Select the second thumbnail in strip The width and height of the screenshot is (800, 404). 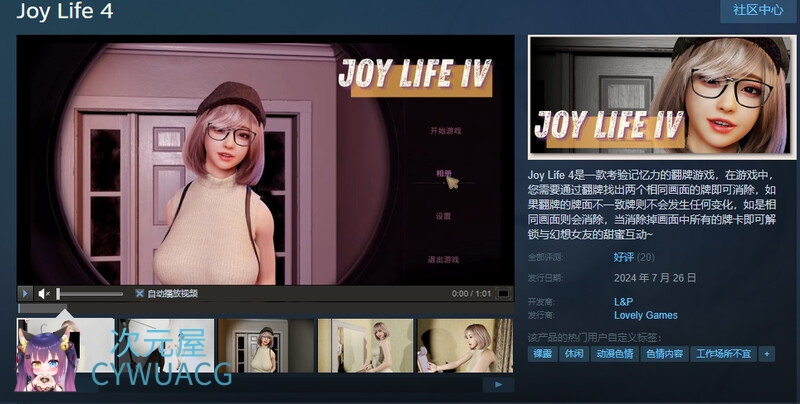pyautogui.click(x=166, y=346)
